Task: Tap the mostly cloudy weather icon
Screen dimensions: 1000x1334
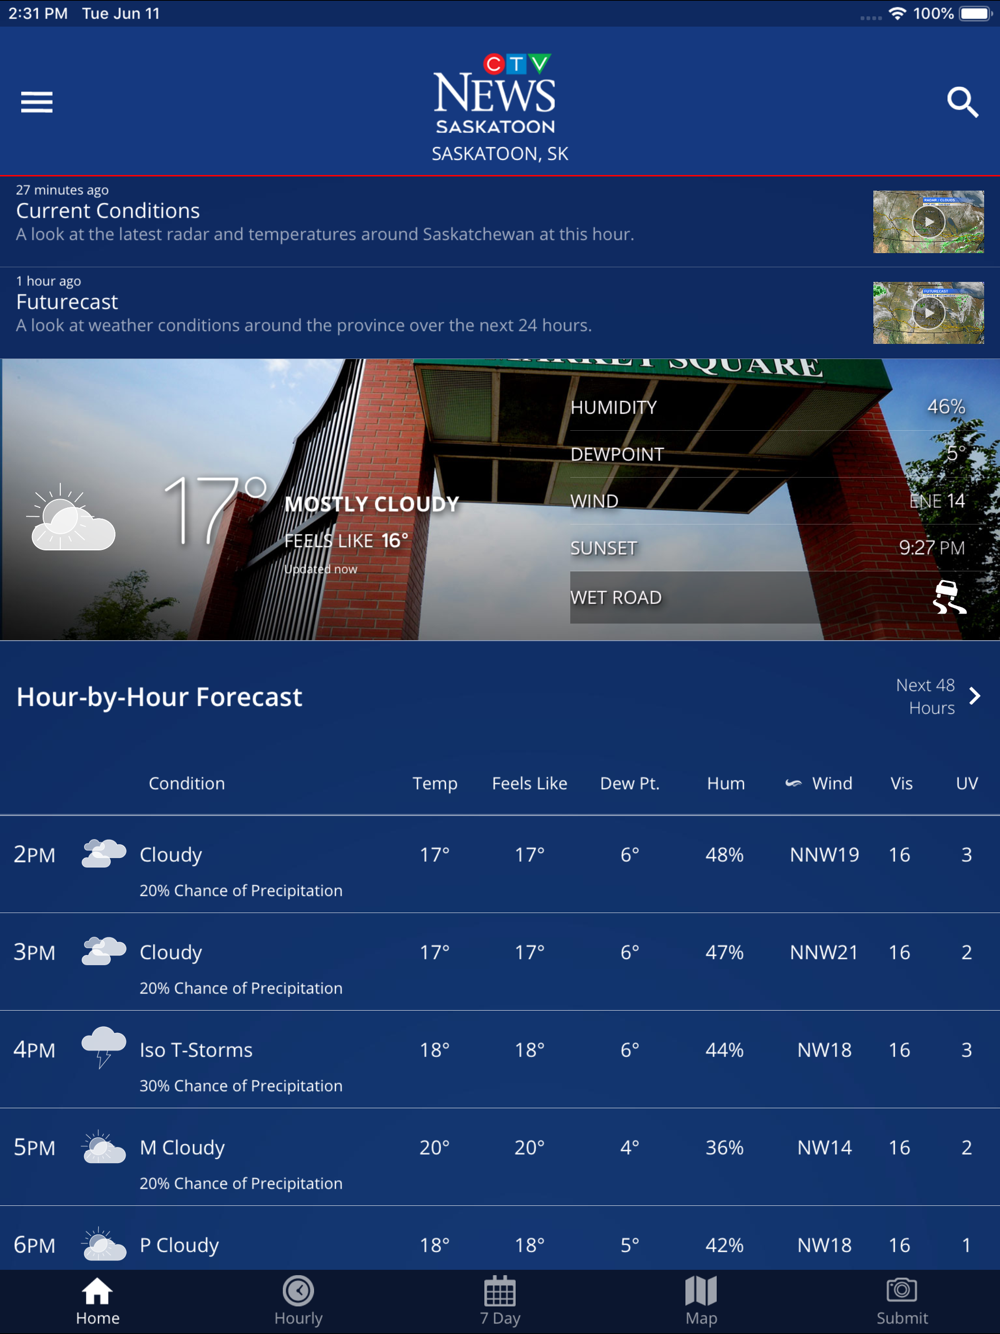Action: pyautogui.click(x=72, y=518)
